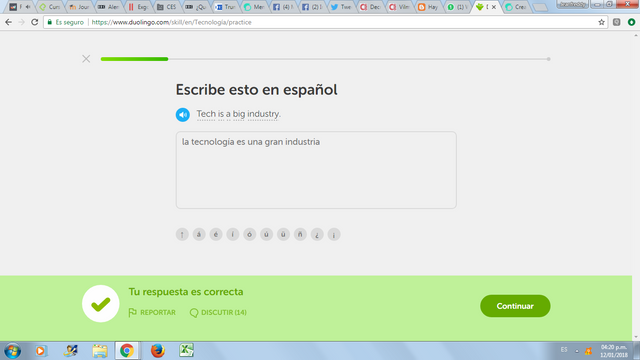Click the ES language indicator in tray

click(x=564, y=350)
